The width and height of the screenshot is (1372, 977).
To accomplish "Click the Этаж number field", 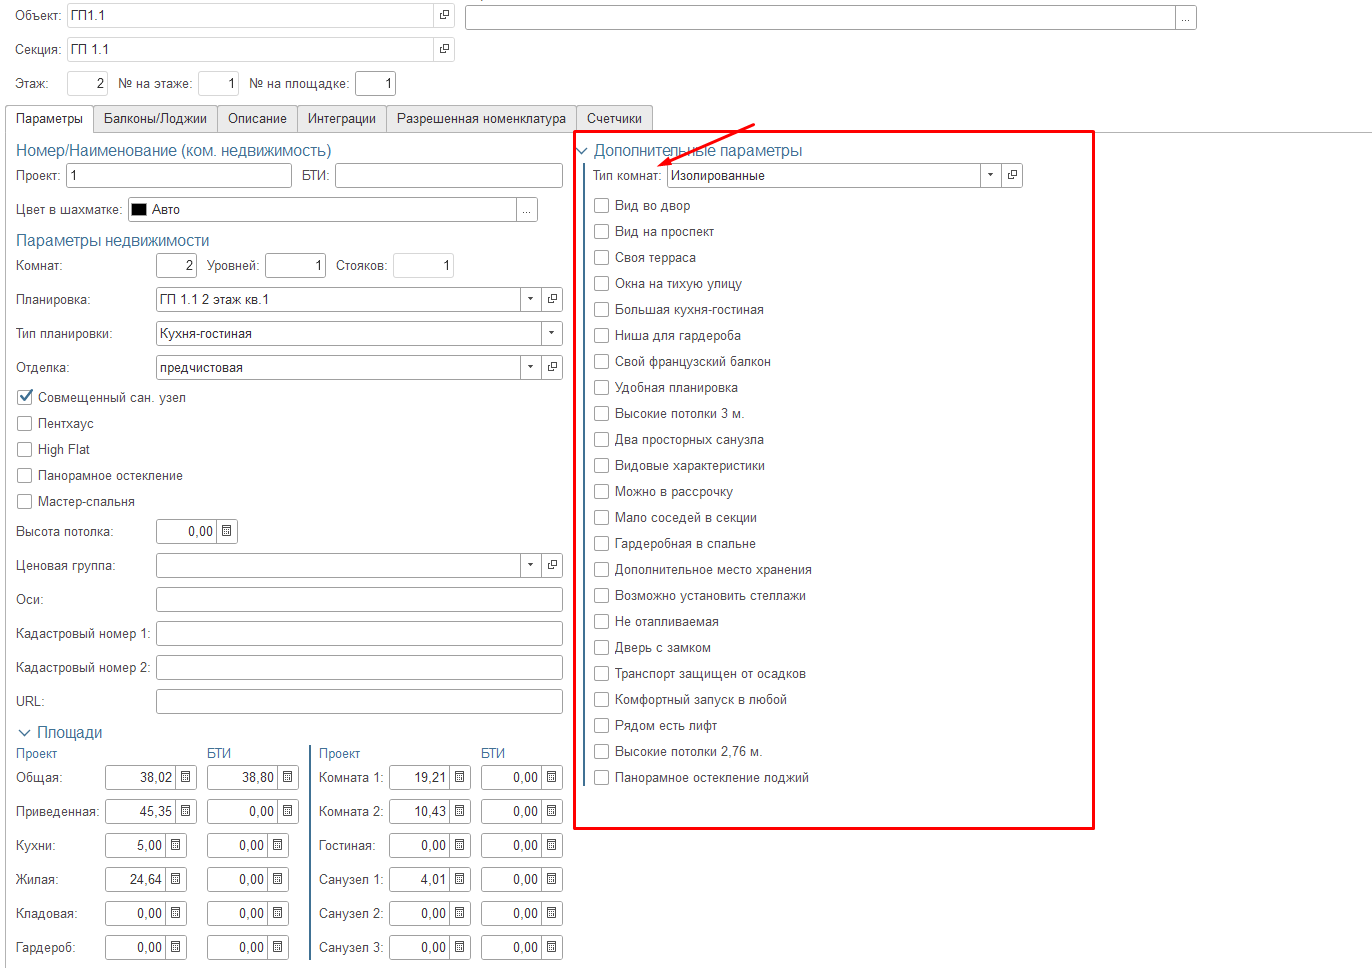I will coord(87,83).
